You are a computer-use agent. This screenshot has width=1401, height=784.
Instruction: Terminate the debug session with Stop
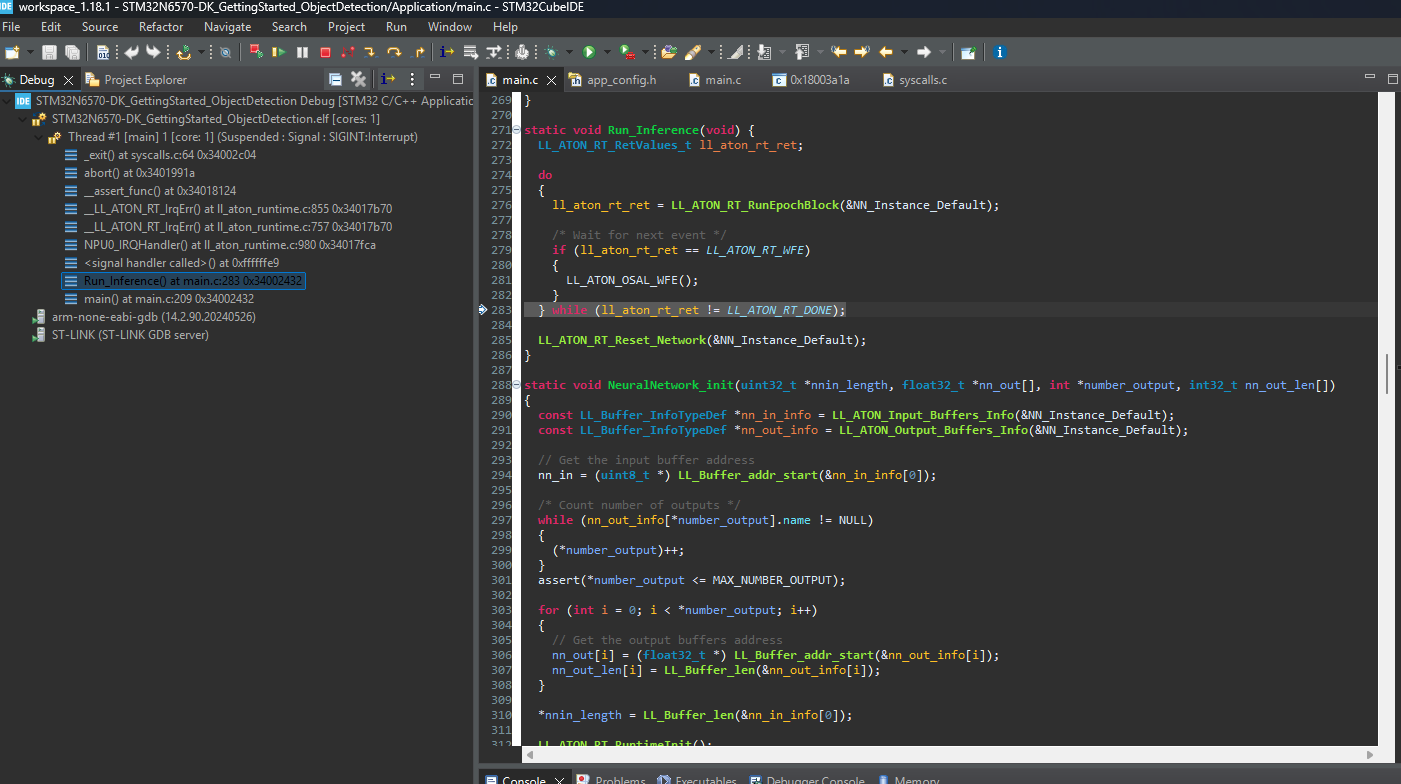(325, 52)
